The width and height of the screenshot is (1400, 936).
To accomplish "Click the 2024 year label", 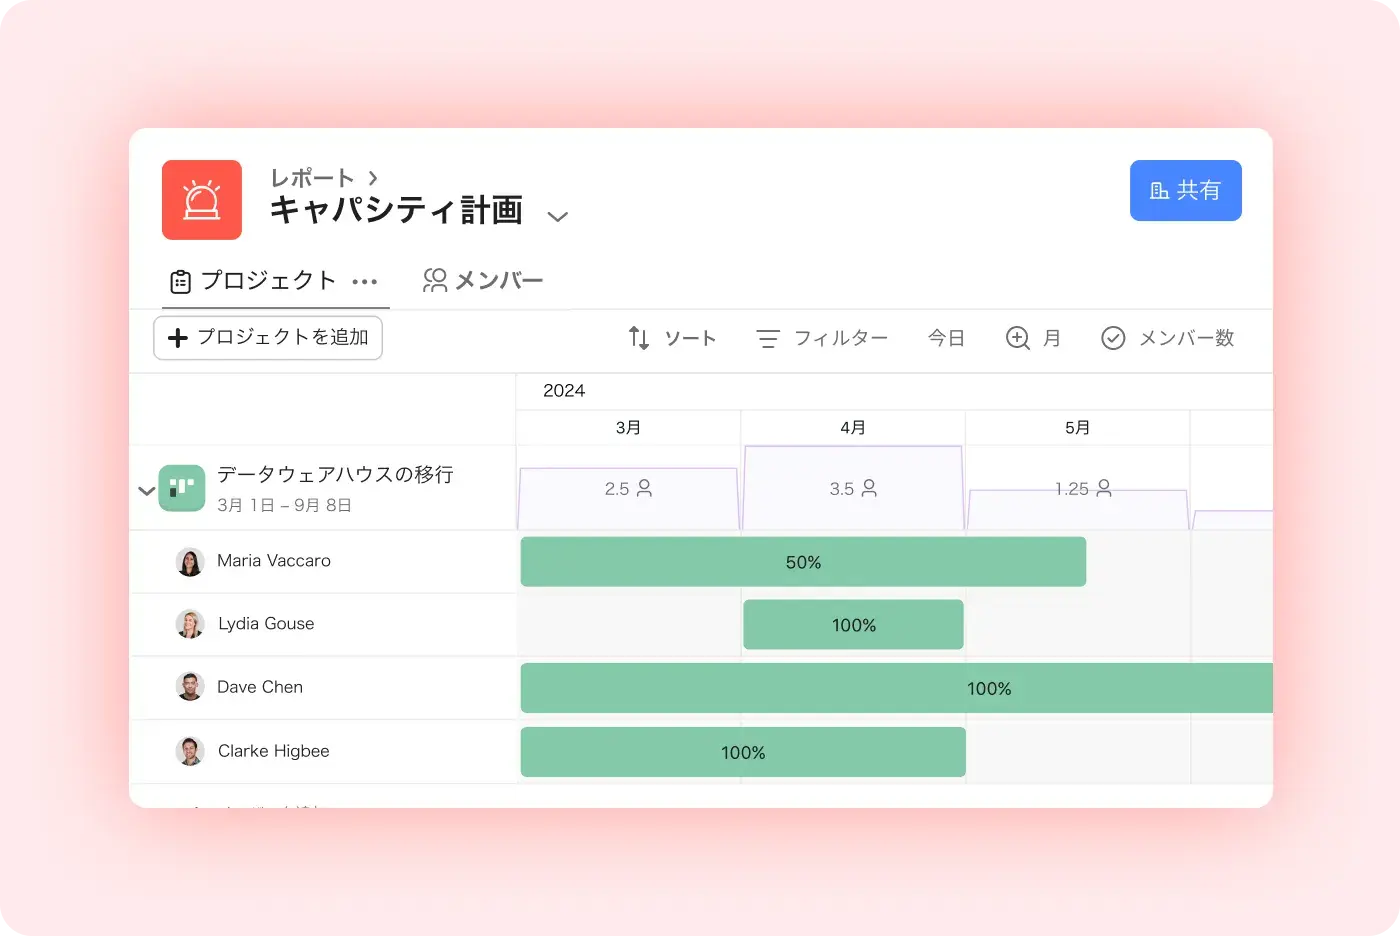I will [564, 391].
